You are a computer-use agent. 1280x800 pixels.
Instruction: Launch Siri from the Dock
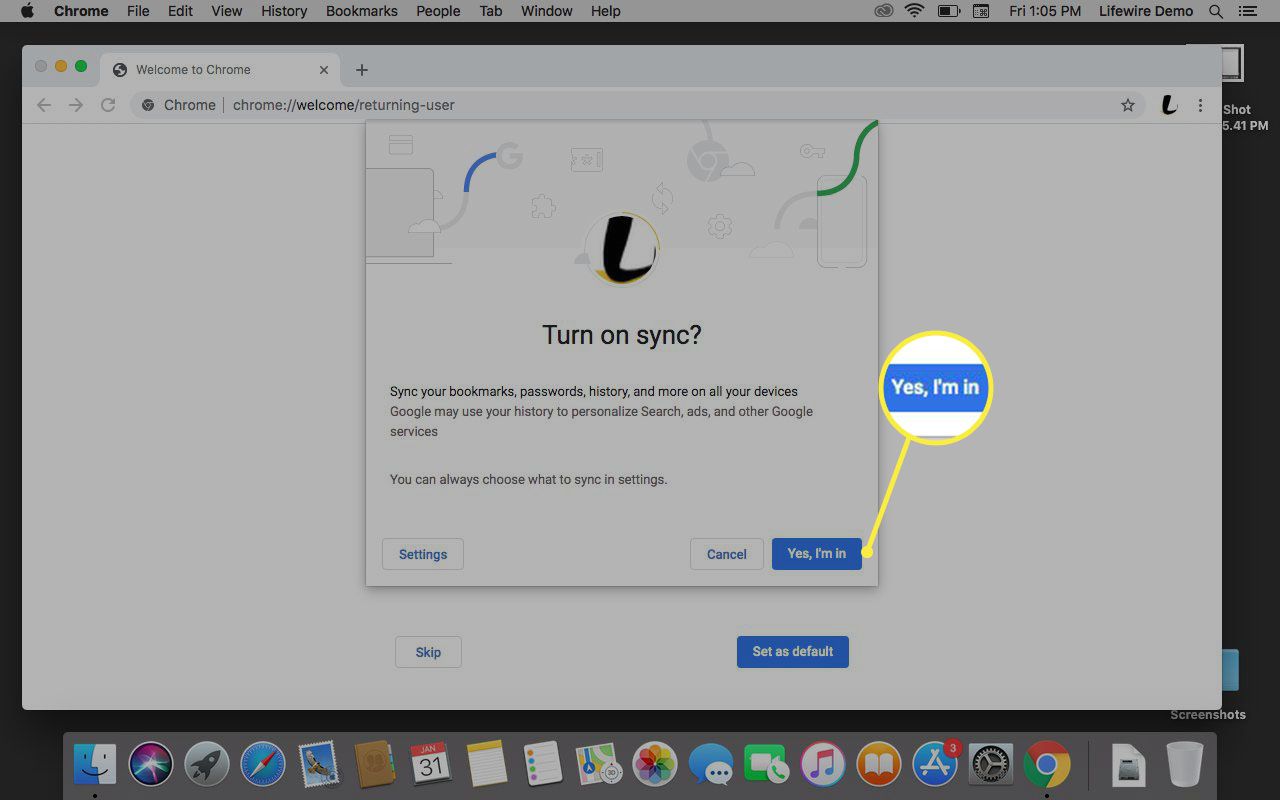[x=151, y=766]
